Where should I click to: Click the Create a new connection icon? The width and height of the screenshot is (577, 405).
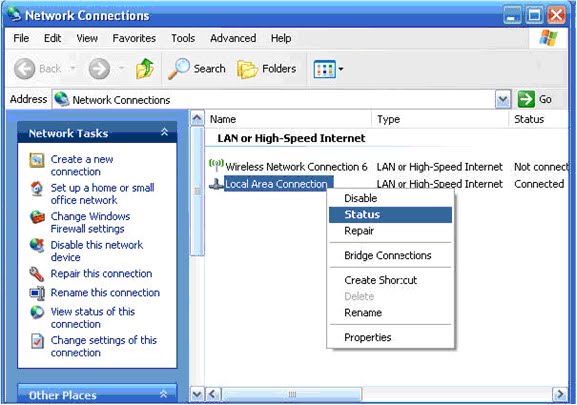[37, 160]
